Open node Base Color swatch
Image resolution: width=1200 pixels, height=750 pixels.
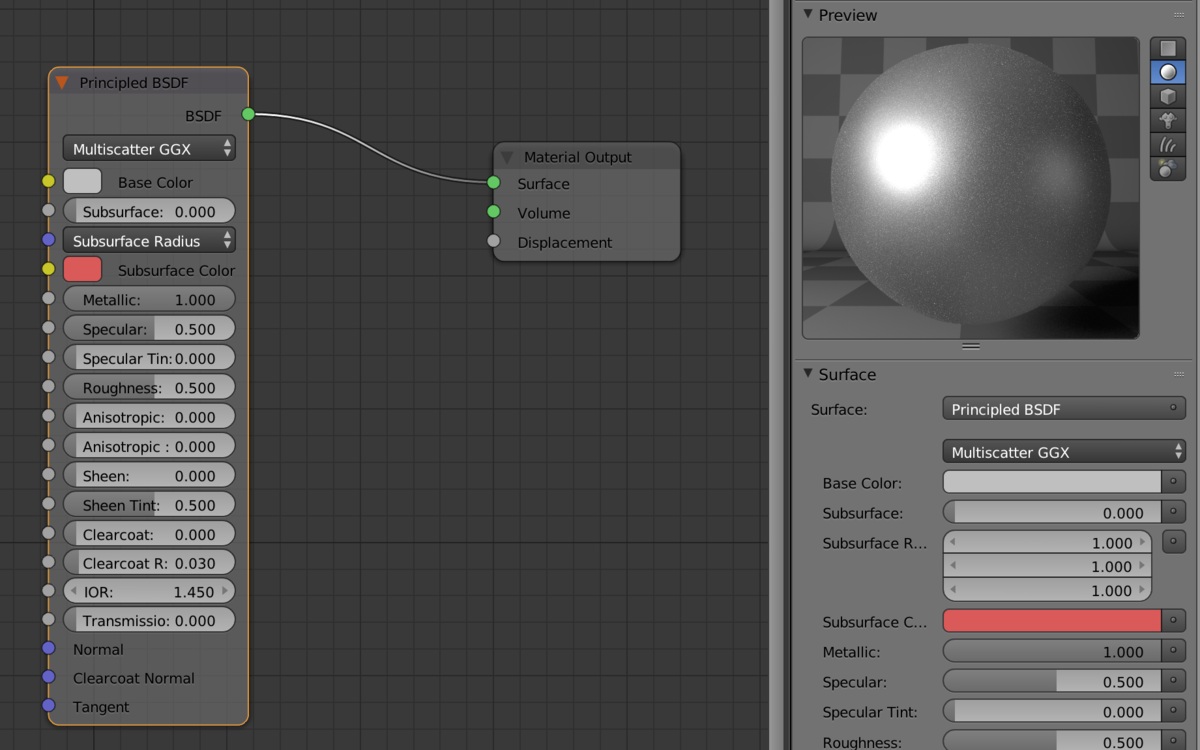[x=82, y=181]
